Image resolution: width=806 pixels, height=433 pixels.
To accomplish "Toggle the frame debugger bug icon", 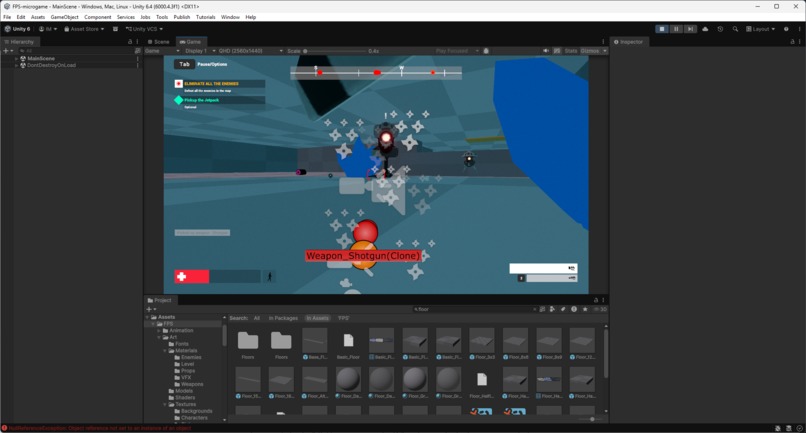I will tap(486, 51).
